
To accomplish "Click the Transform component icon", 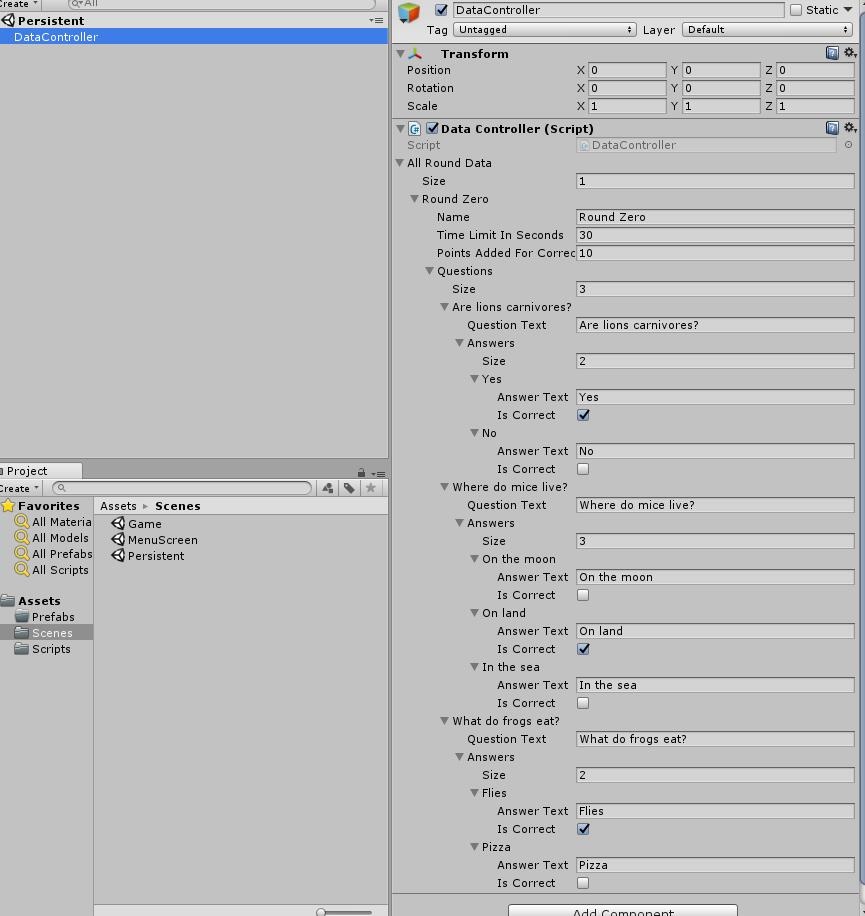I will tap(415, 54).
